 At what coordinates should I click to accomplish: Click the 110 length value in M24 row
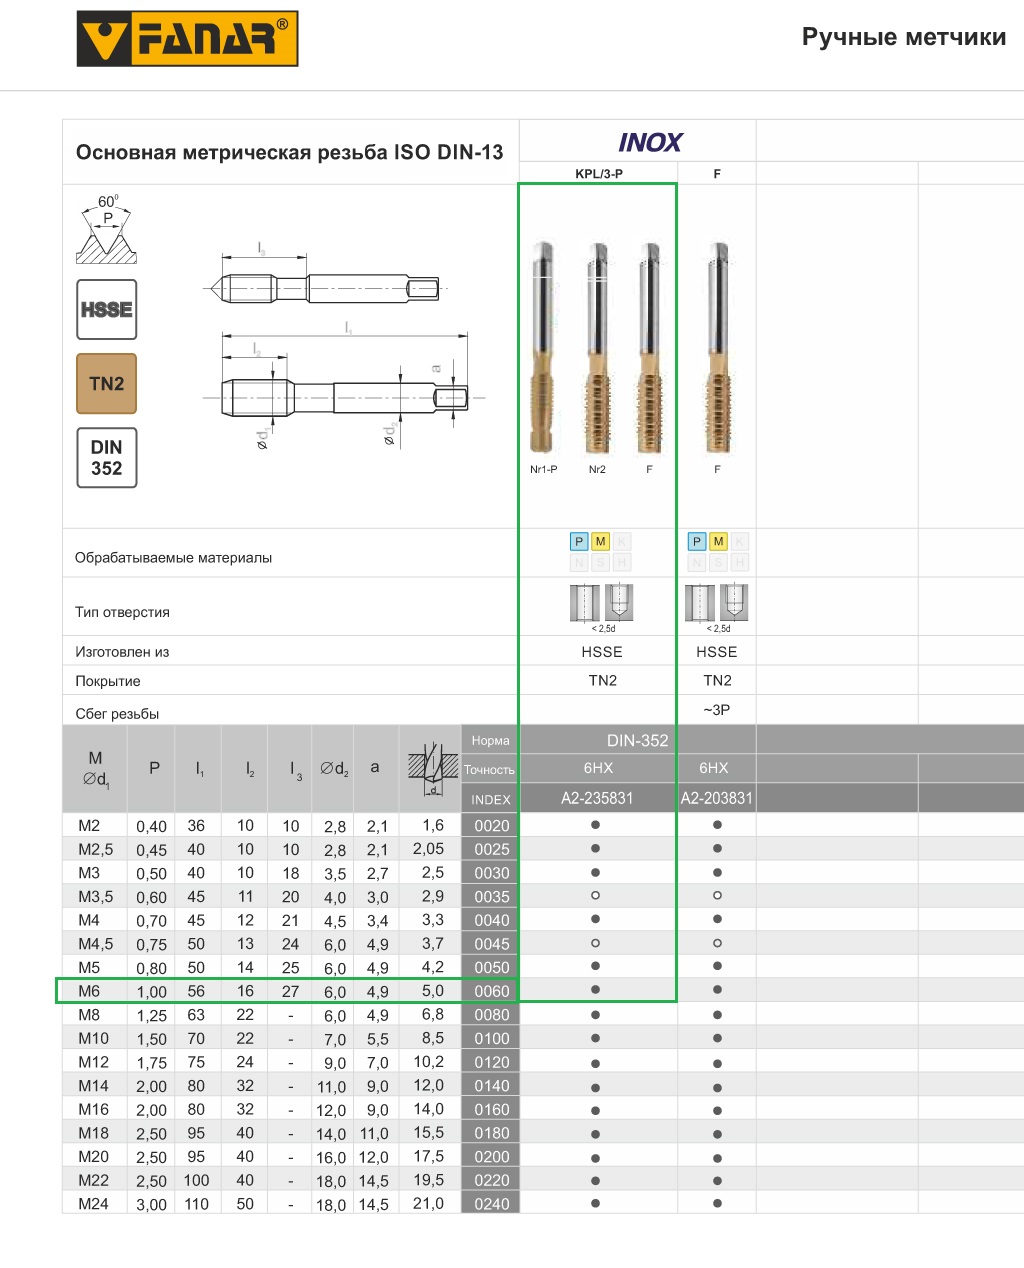(196, 1204)
